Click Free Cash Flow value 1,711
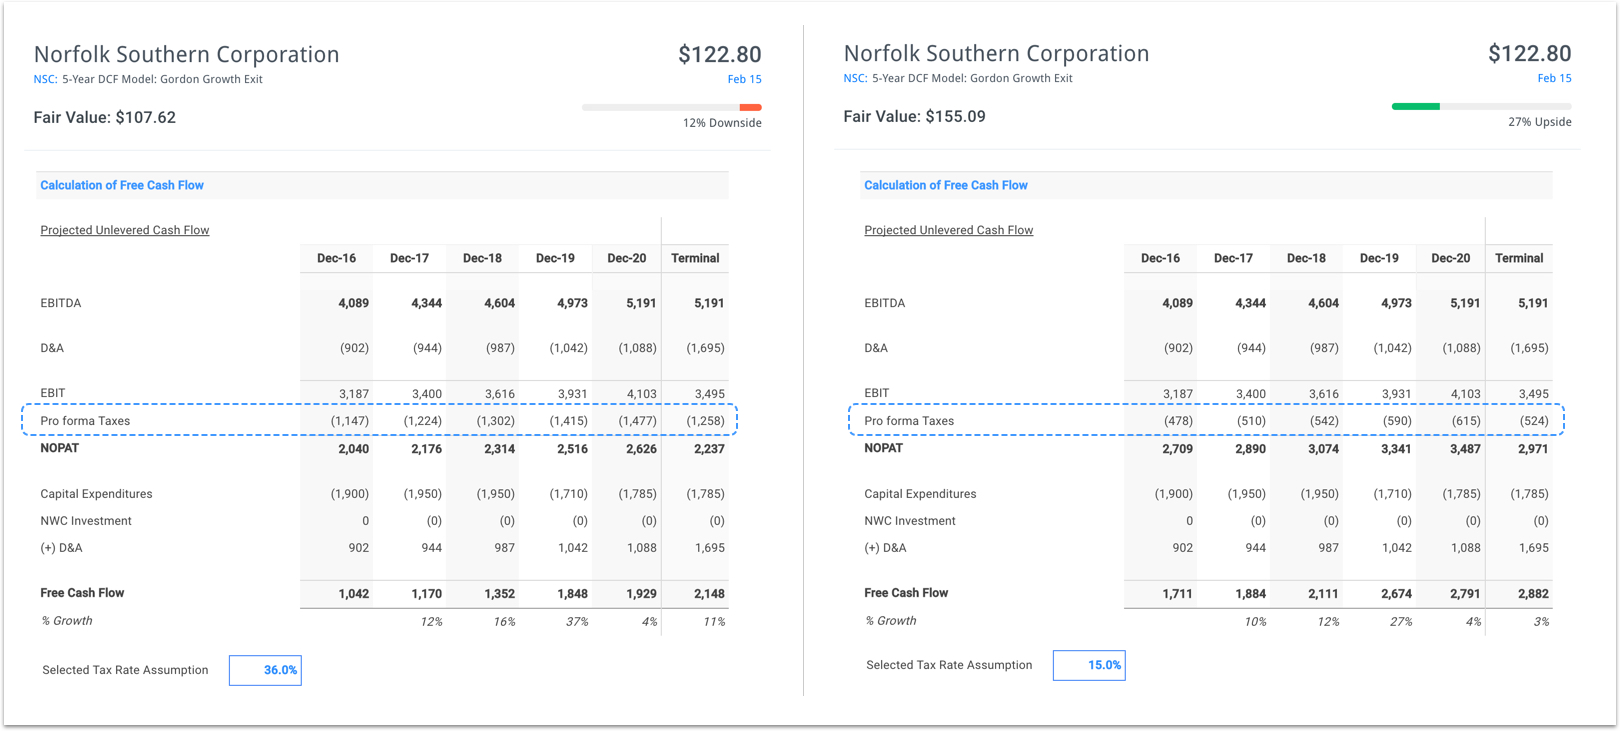1620x731 pixels. [1178, 594]
